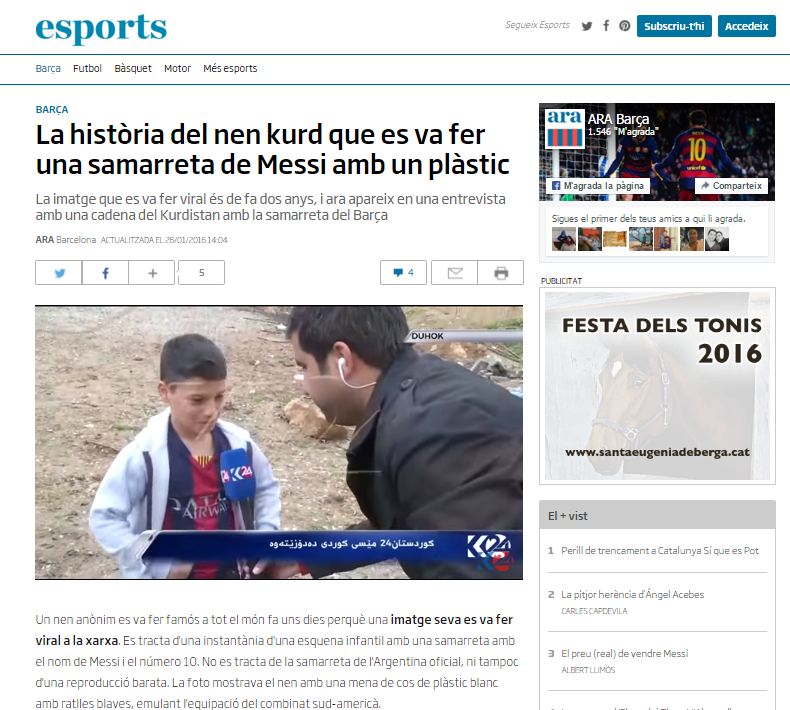Click the article headline about the Kurdish boy

click(x=273, y=150)
